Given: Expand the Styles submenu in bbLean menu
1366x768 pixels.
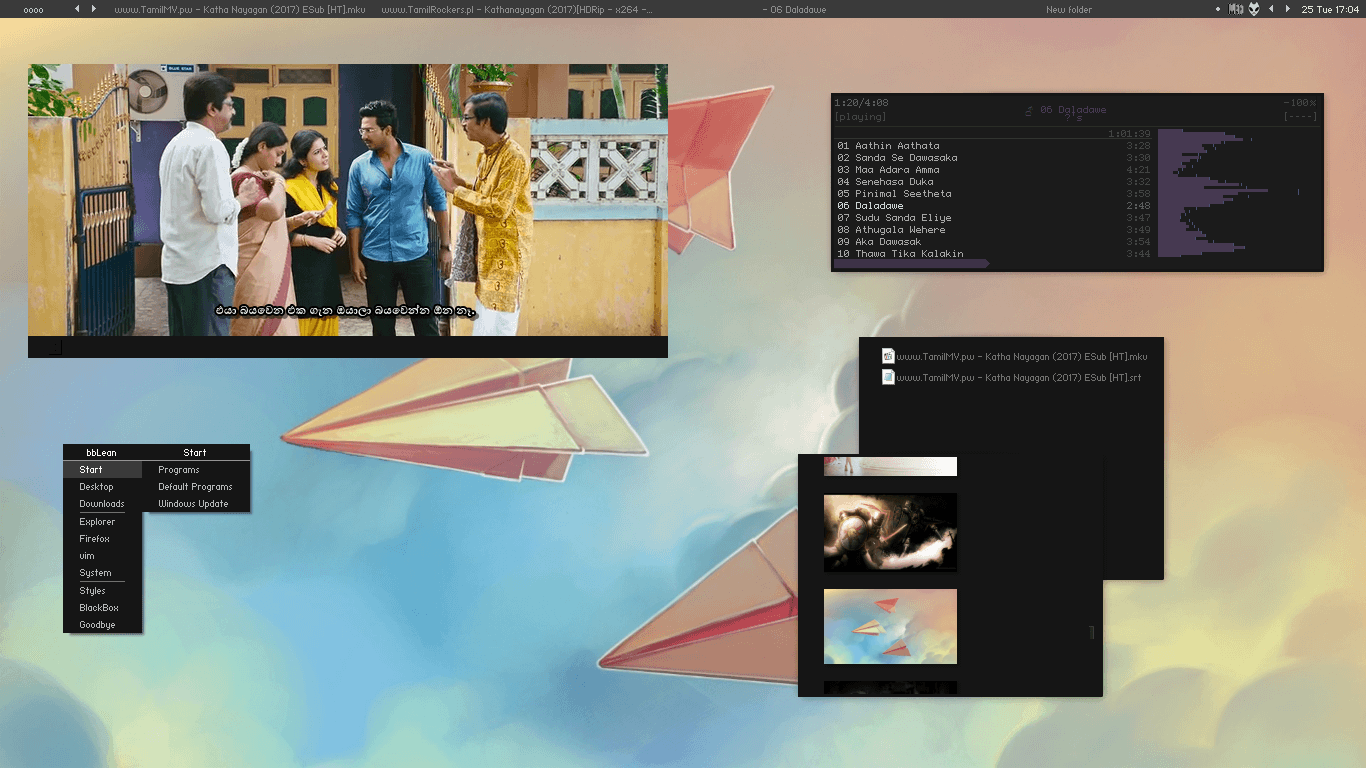Looking at the screenshot, I should (x=103, y=591).
